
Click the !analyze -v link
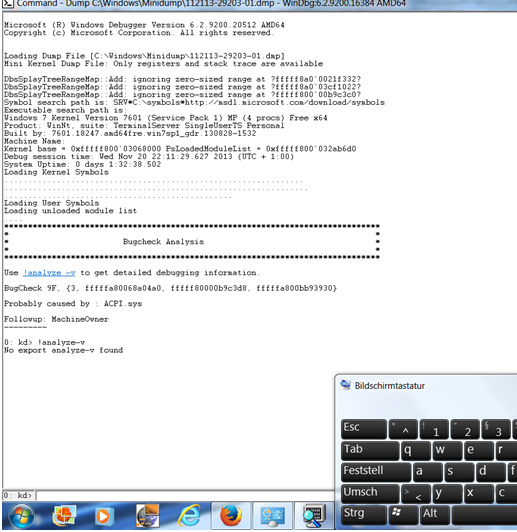point(50,273)
